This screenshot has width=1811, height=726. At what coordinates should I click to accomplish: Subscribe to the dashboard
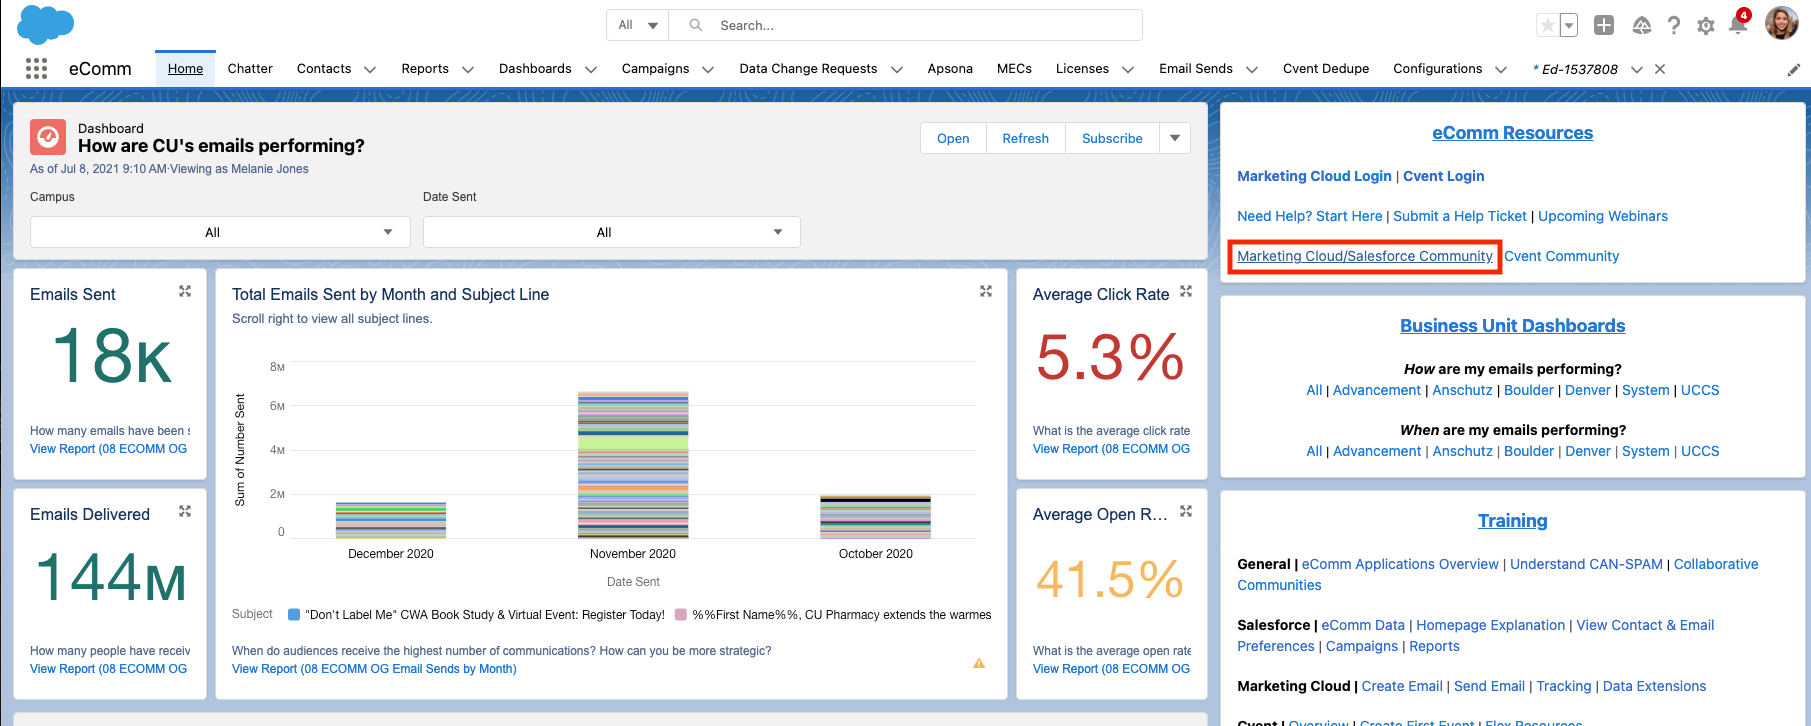(1112, 138)
